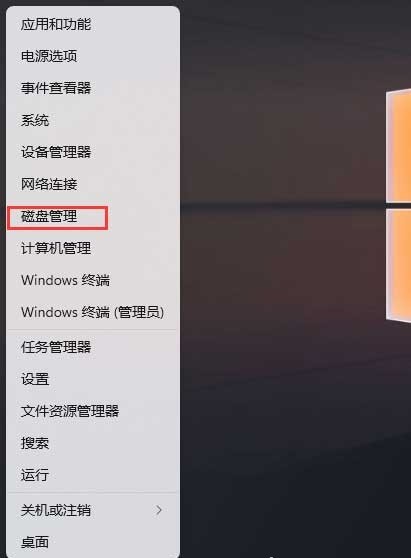The height and width of the screenshot is (558, 411).
Task: Select 桌面 at the menu bottom
Action: tap(93, 542)
